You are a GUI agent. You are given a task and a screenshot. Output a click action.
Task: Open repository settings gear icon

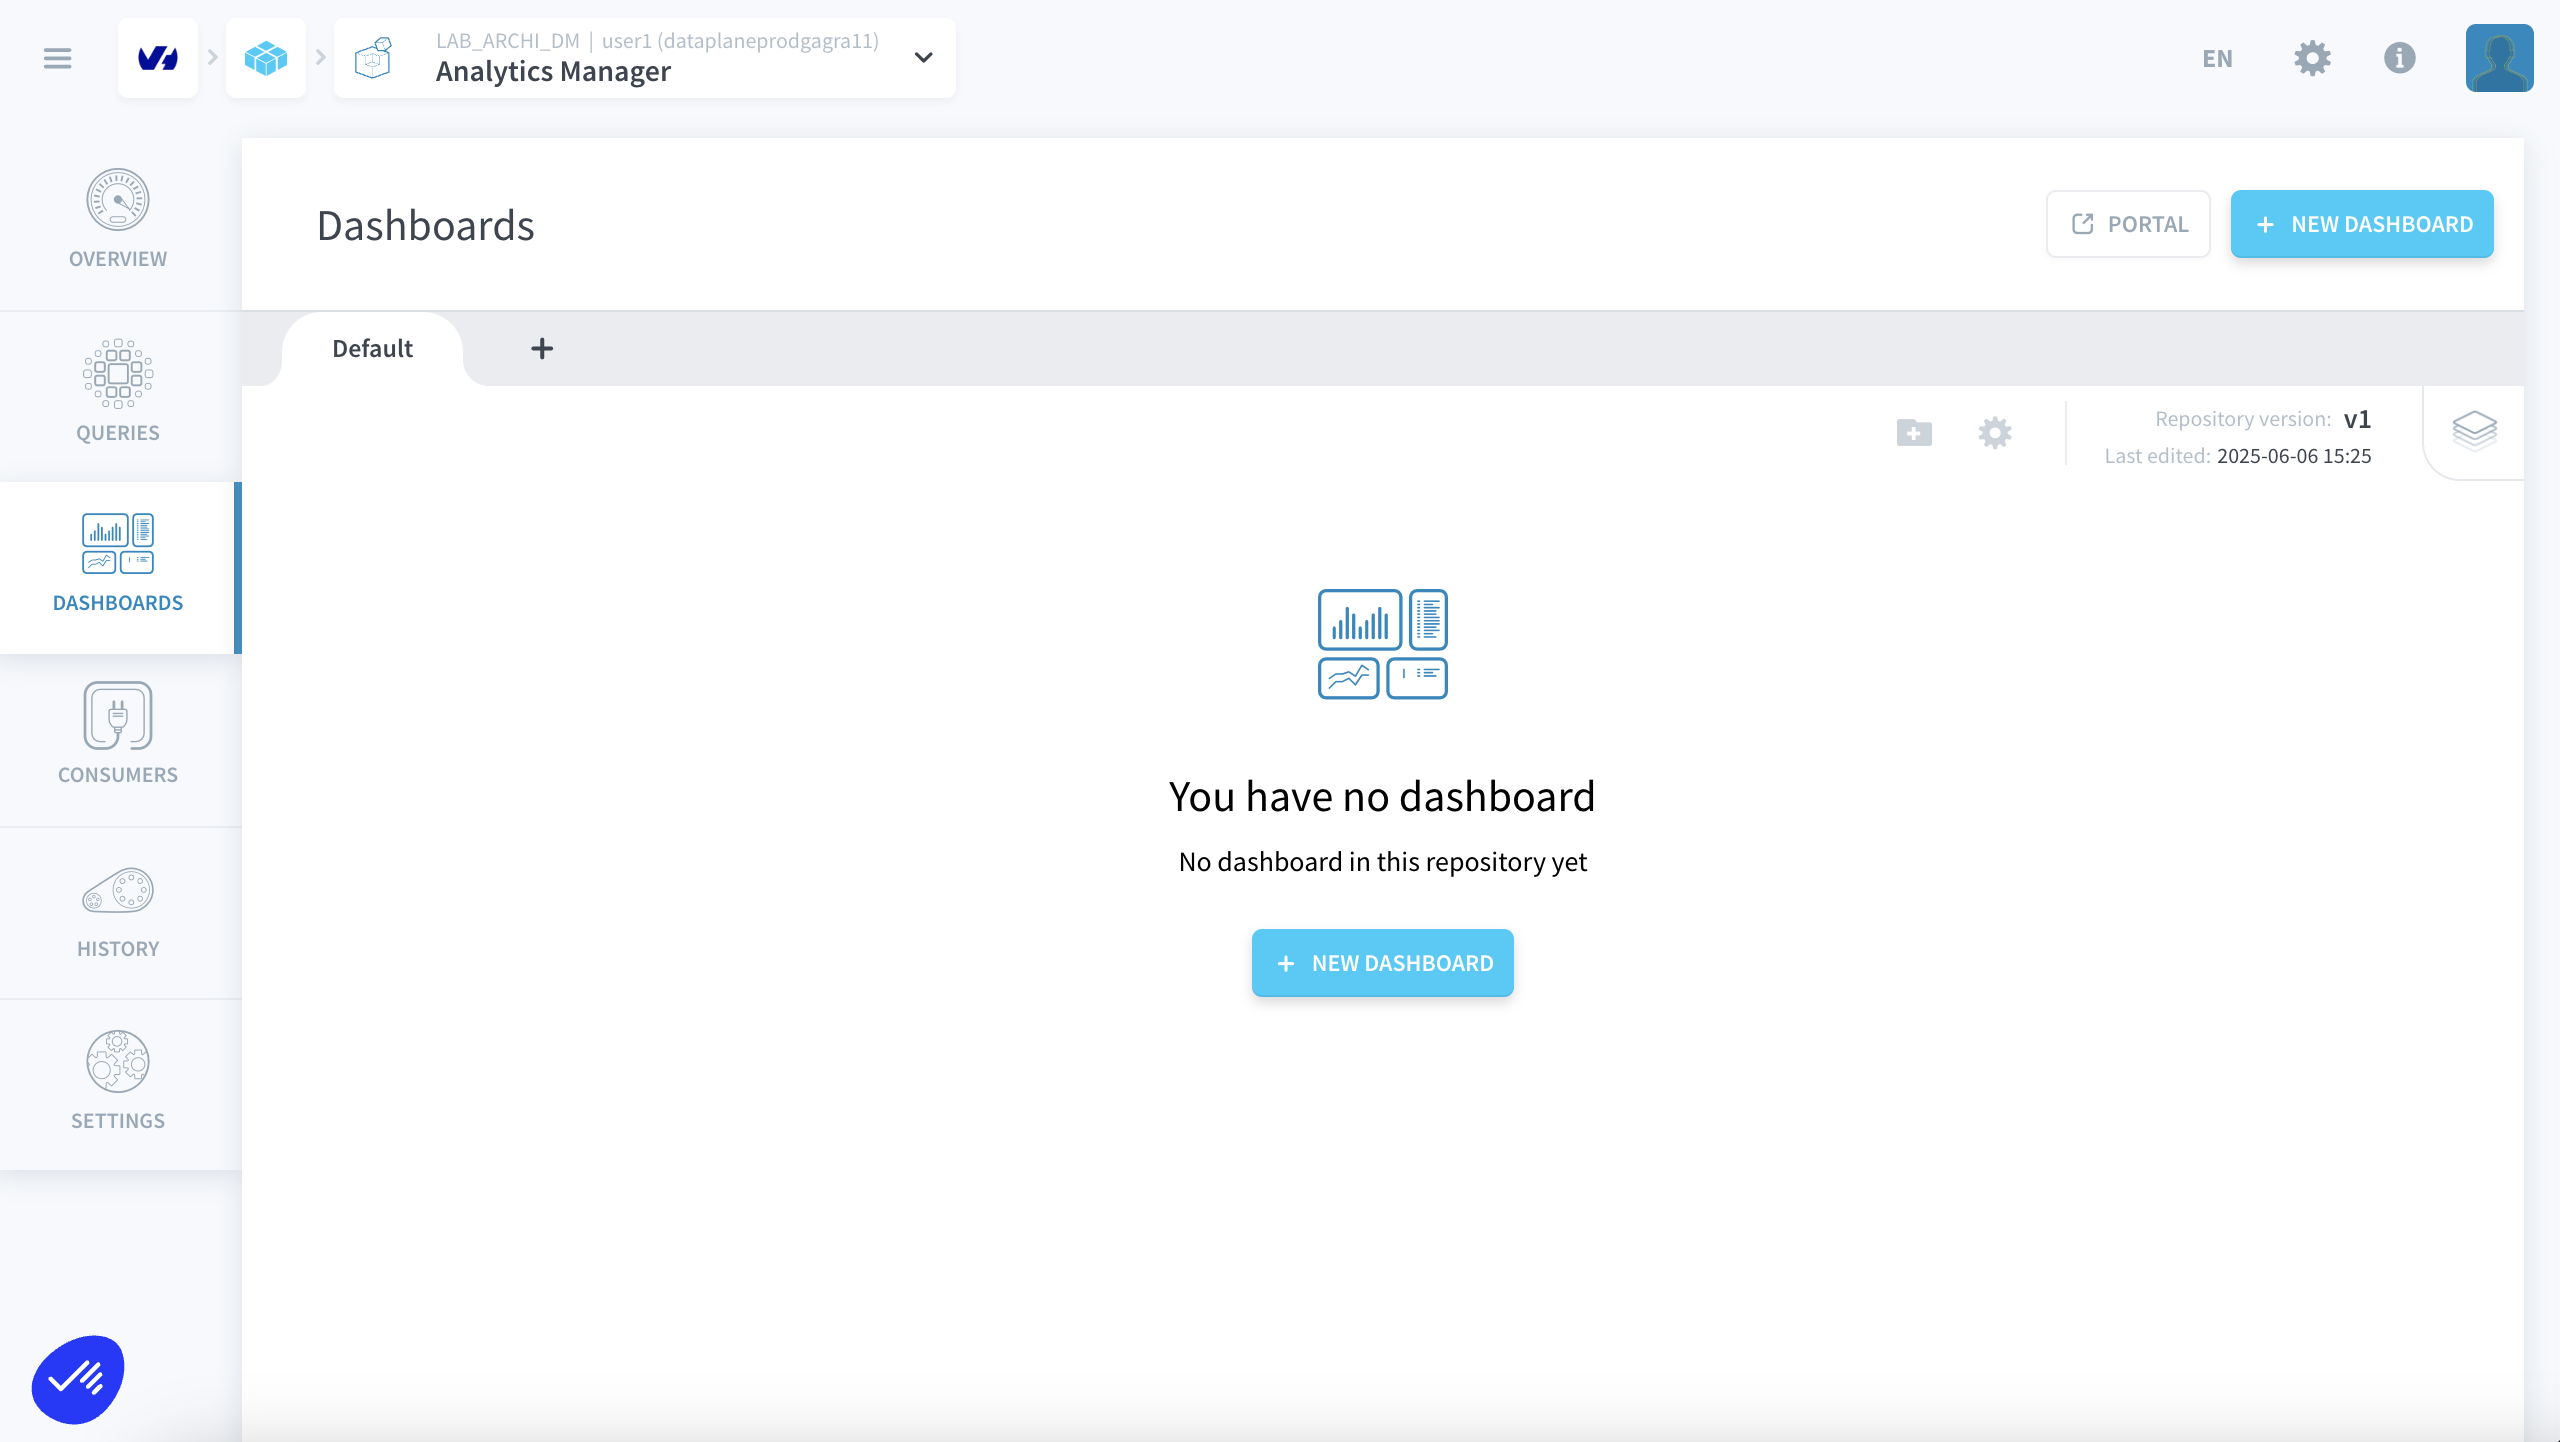coord(1994,433)
